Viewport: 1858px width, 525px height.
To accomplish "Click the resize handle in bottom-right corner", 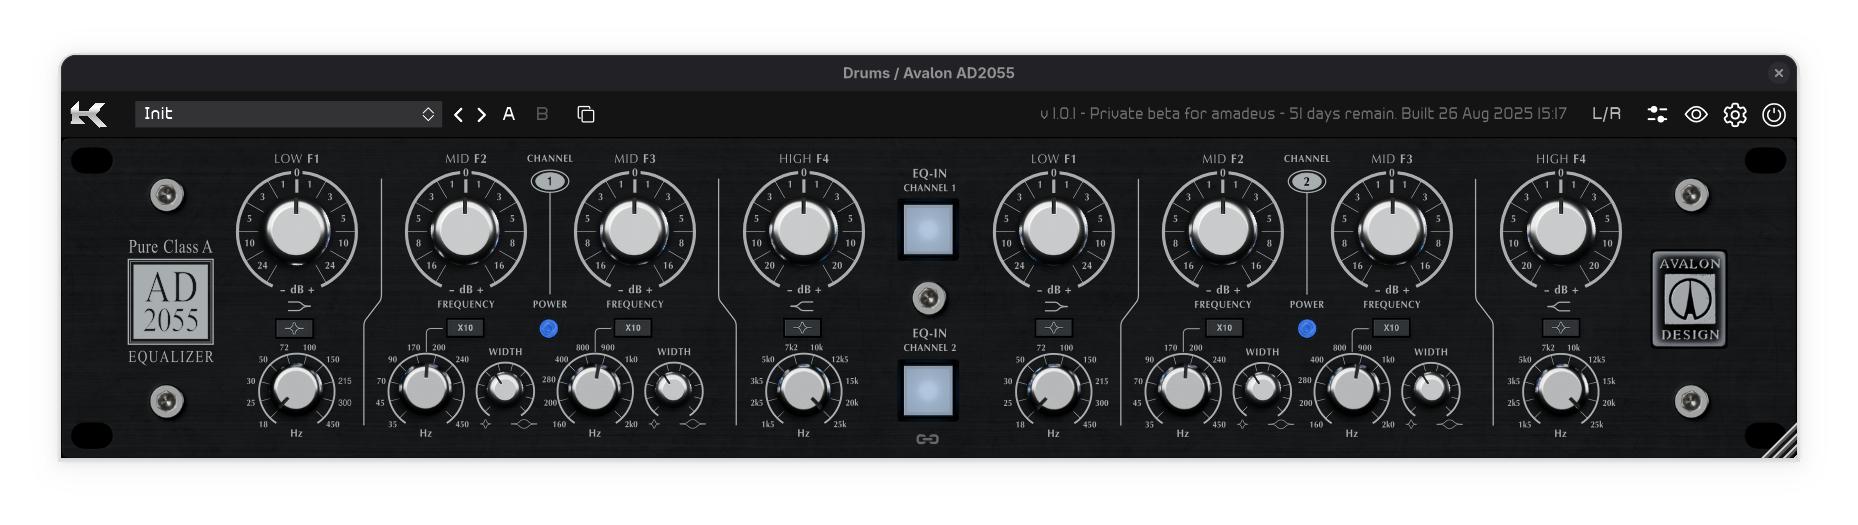I will pyautogui.click(x=1780, y=442).
